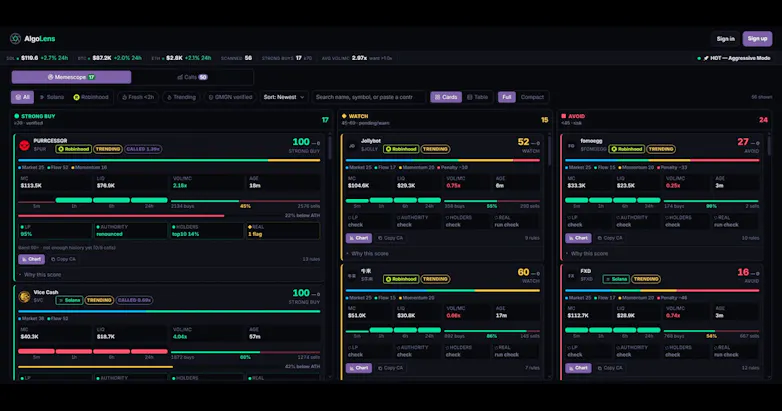The width and height of the screenshot is (782, 411).
Task: Copy contract address on fomoegg card
Action: coord(610,238)
